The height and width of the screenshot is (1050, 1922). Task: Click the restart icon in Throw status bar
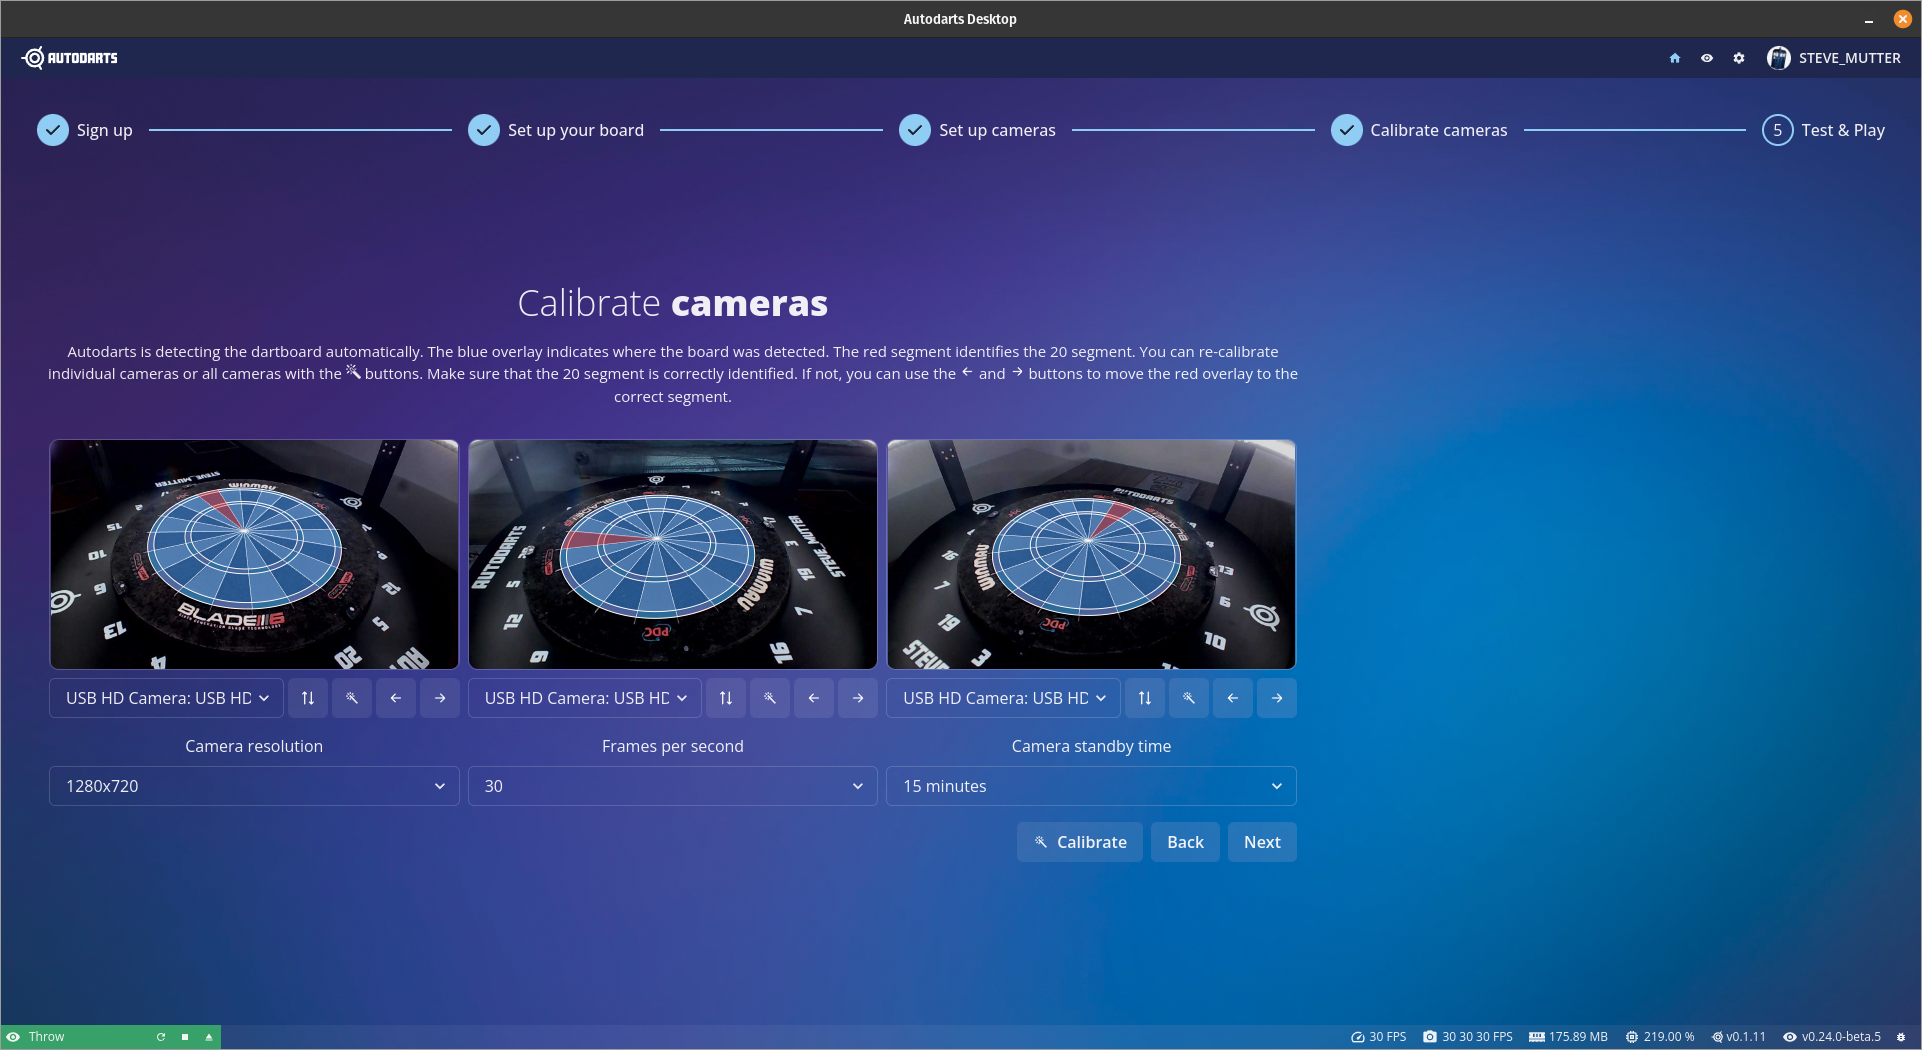click(x=161, y=1037)
